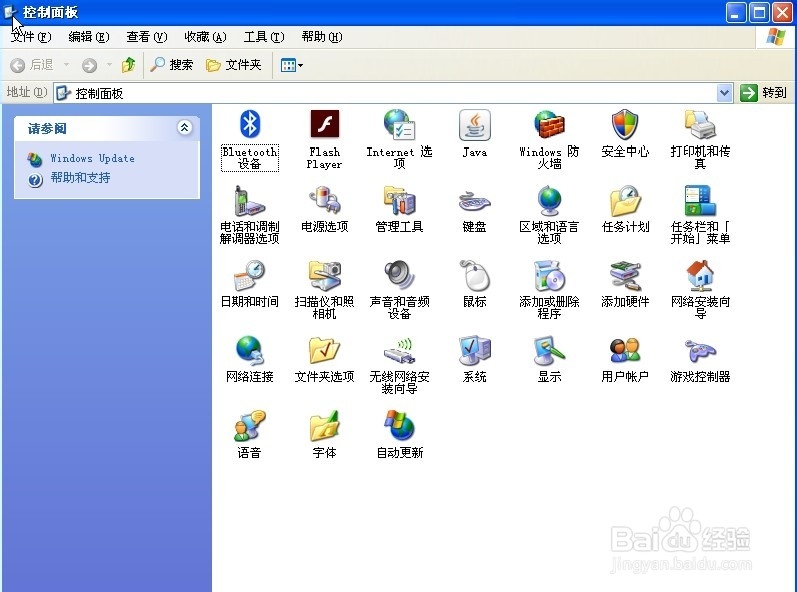Open 日期和时间 icon
This screenshot has height=592, width=797.
click(x=250, y=275)
